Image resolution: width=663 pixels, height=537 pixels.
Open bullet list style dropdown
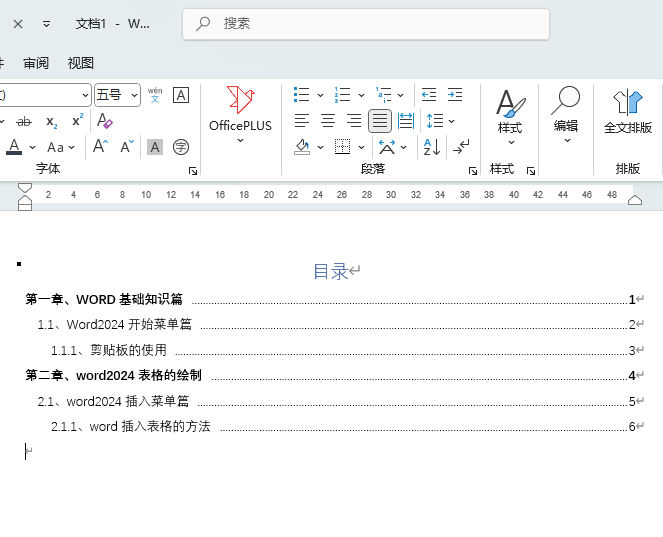click(321, 95)
